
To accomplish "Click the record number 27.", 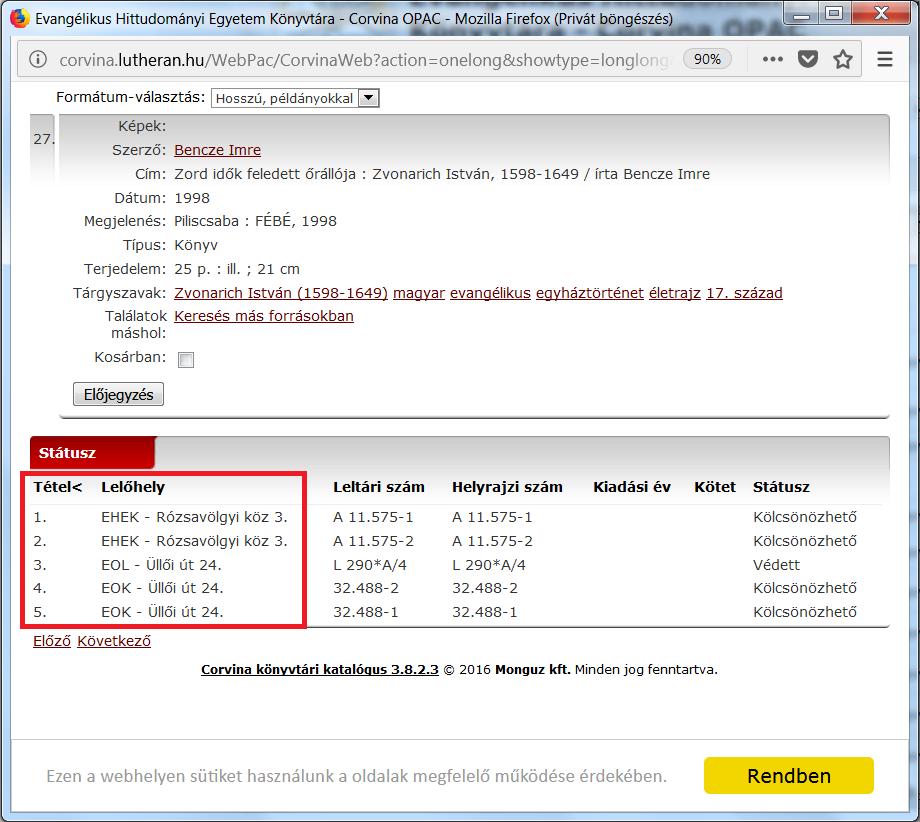I will pyautogui.click(x=44, y=139).
